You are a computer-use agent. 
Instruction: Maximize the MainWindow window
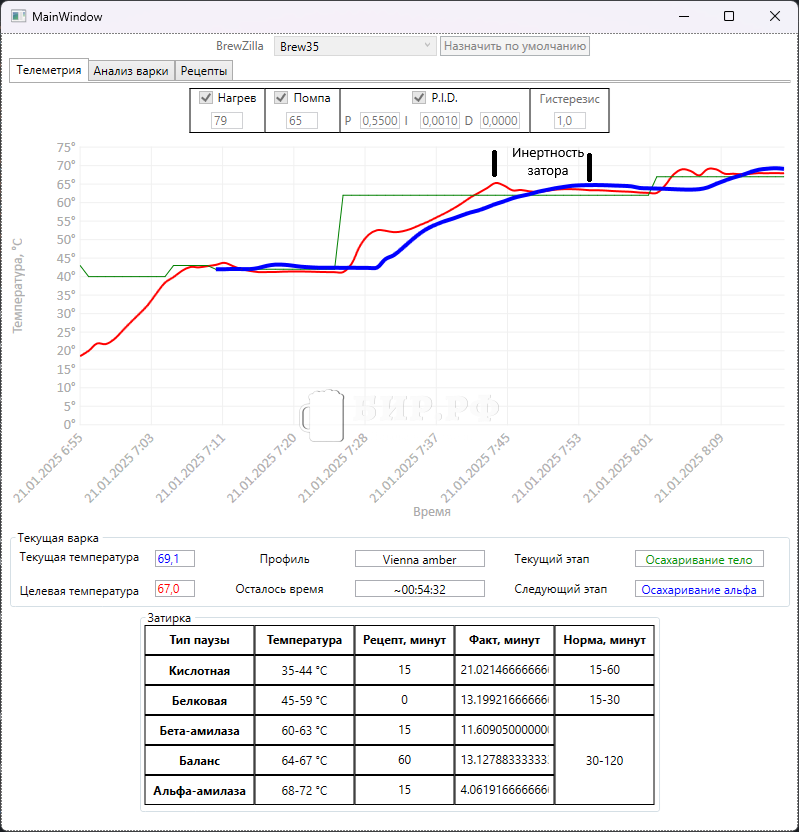tap(729, 17)
